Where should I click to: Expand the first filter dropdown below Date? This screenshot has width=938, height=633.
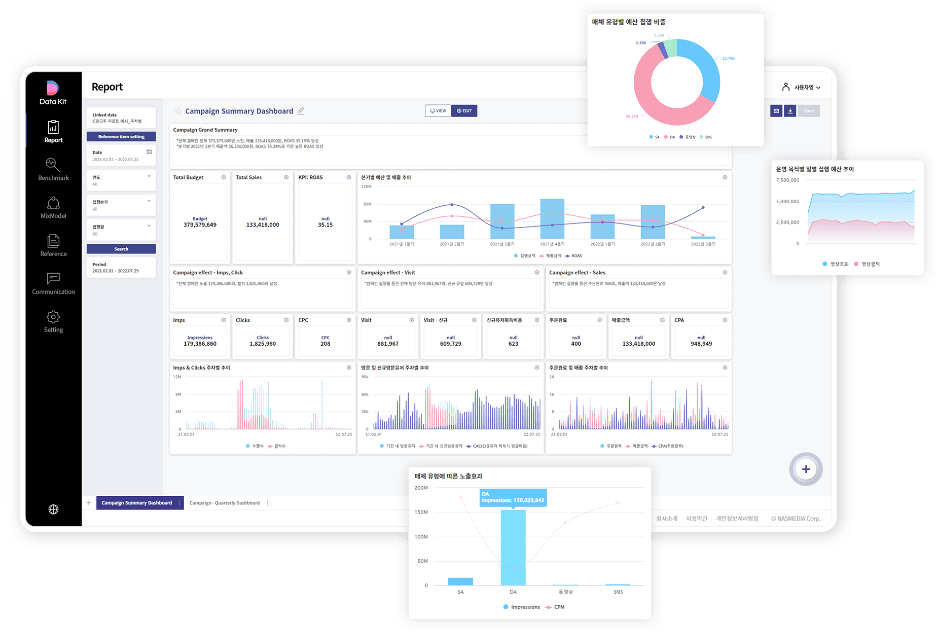pos(149,176)
